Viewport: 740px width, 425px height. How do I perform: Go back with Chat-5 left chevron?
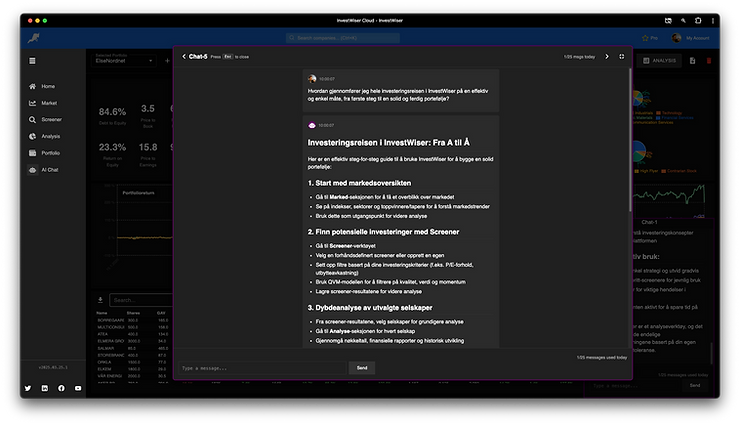[x=184, y=57]
